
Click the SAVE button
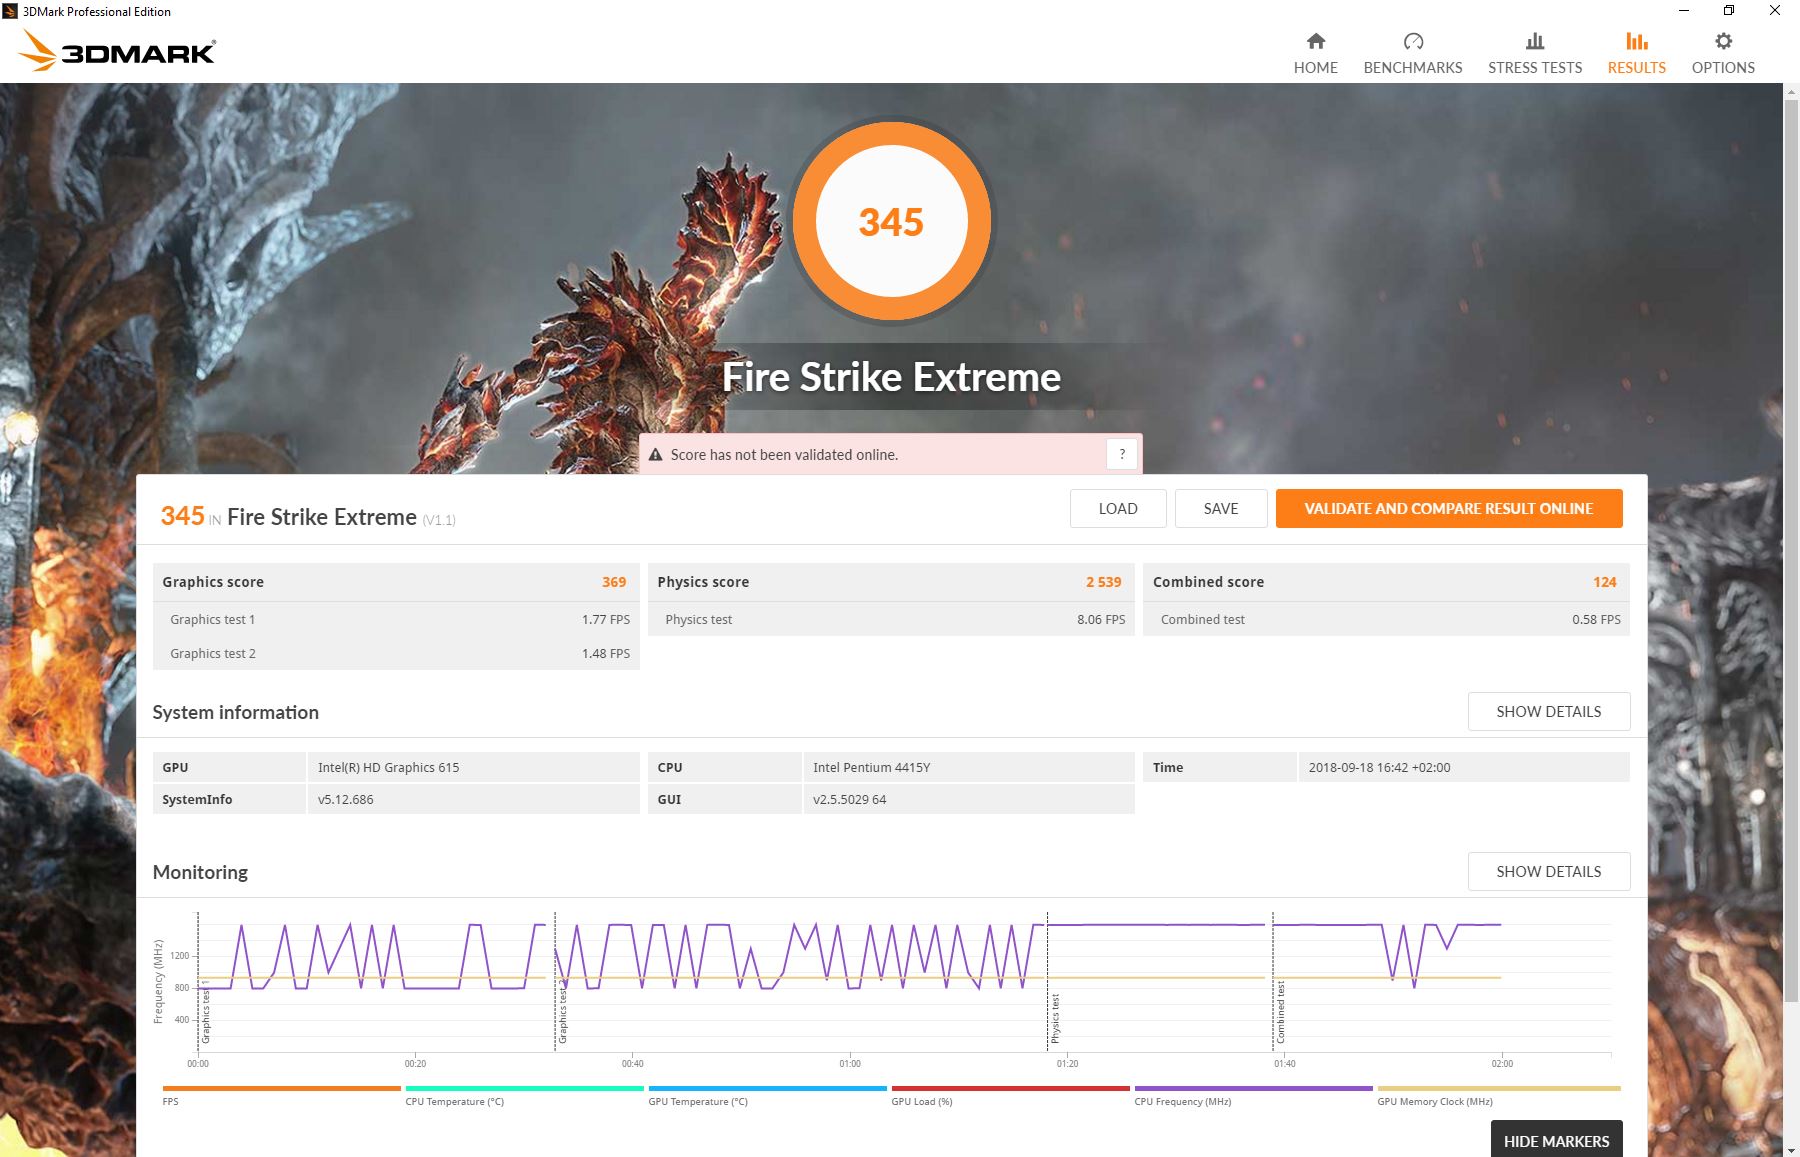tap(1221, 508)
